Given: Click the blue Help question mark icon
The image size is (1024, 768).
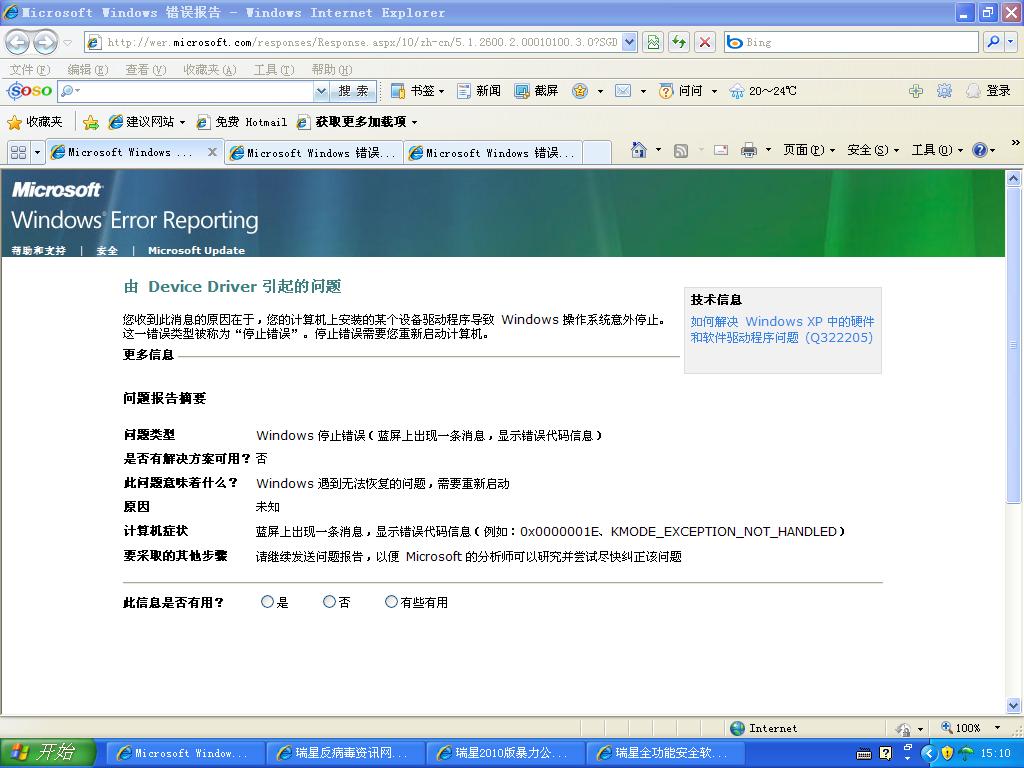Looking at the screenshot, I should 979,150.
